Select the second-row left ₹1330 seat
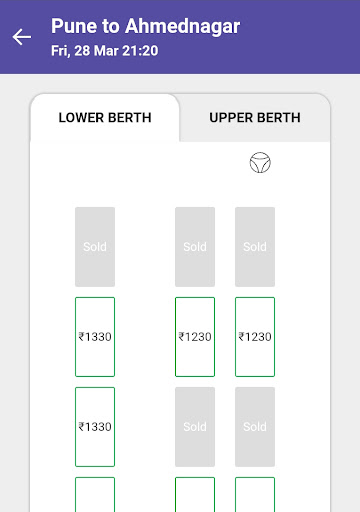 tap(95, 337)
